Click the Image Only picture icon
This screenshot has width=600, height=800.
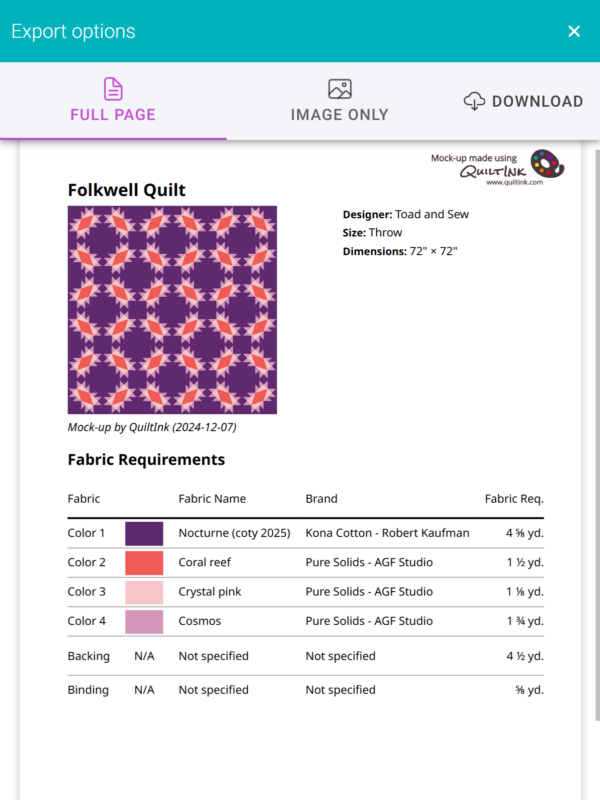point(340,89)
